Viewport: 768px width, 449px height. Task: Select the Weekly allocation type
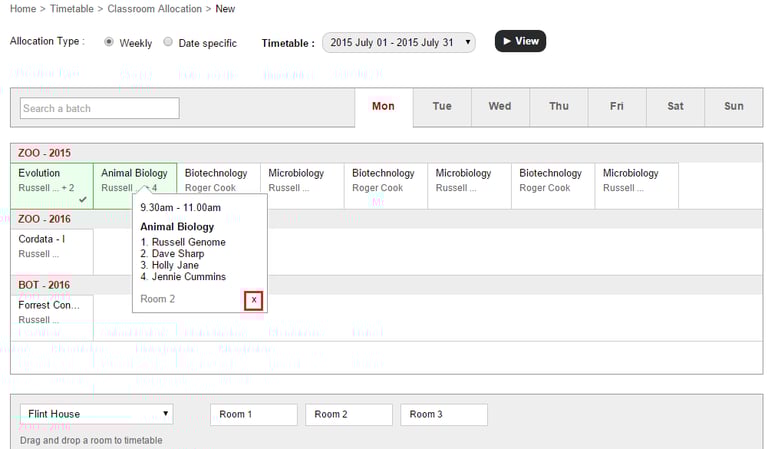pos(109,42)
